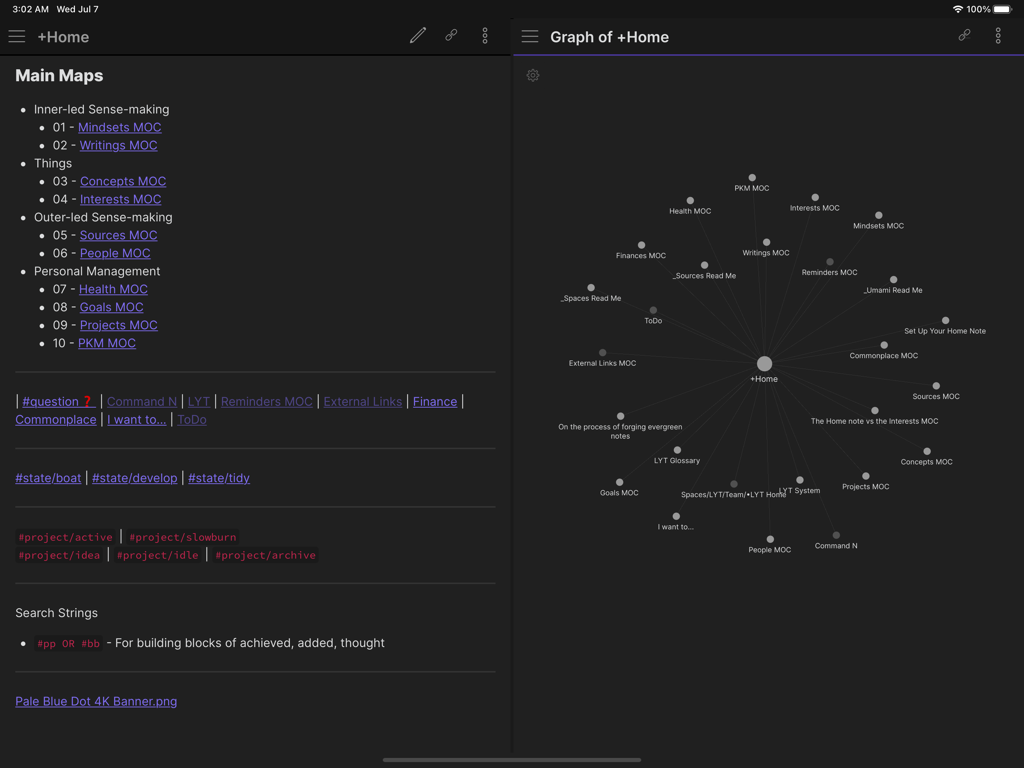The image size is (1024, 768).
Task: Select the +Home node in the graph
Action: click(764, 364)
